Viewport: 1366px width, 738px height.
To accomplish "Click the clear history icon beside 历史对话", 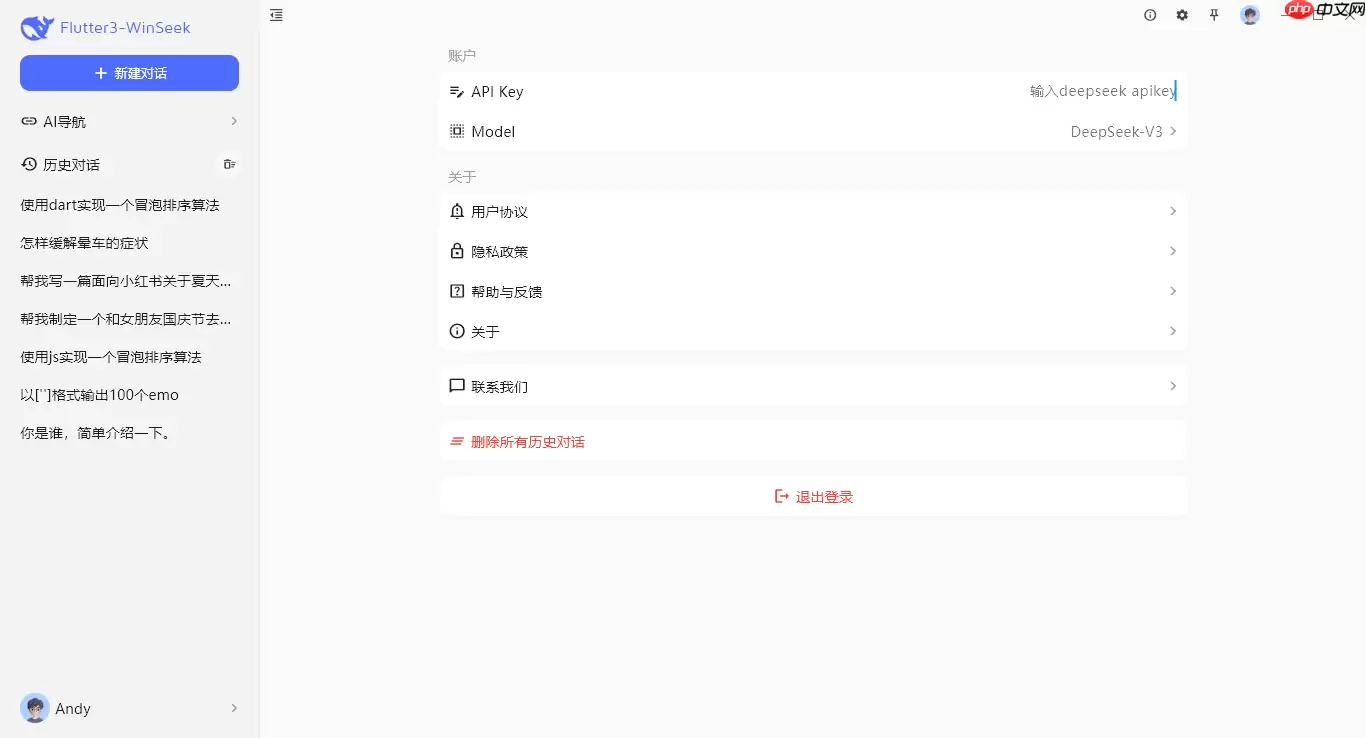I will (229, 164).
